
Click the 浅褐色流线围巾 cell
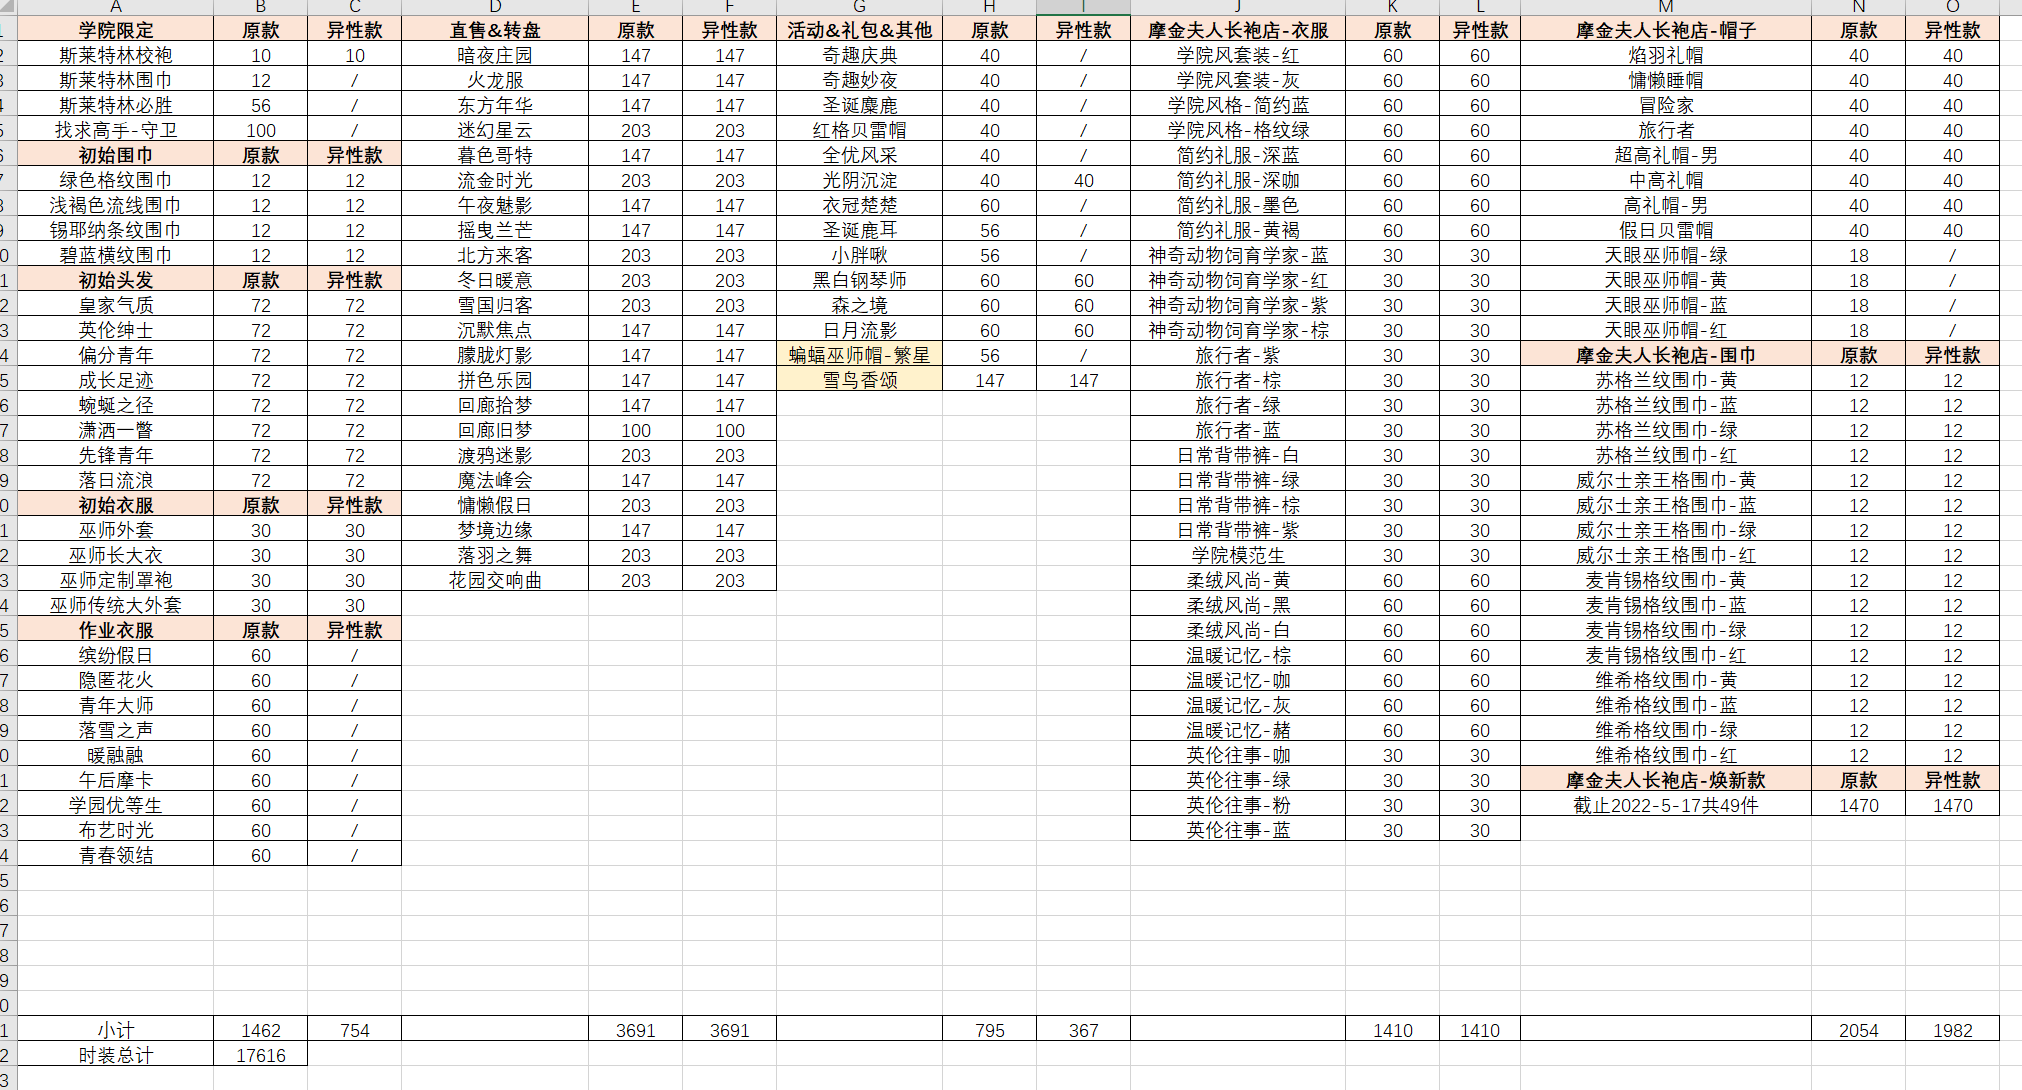(116, 205)
